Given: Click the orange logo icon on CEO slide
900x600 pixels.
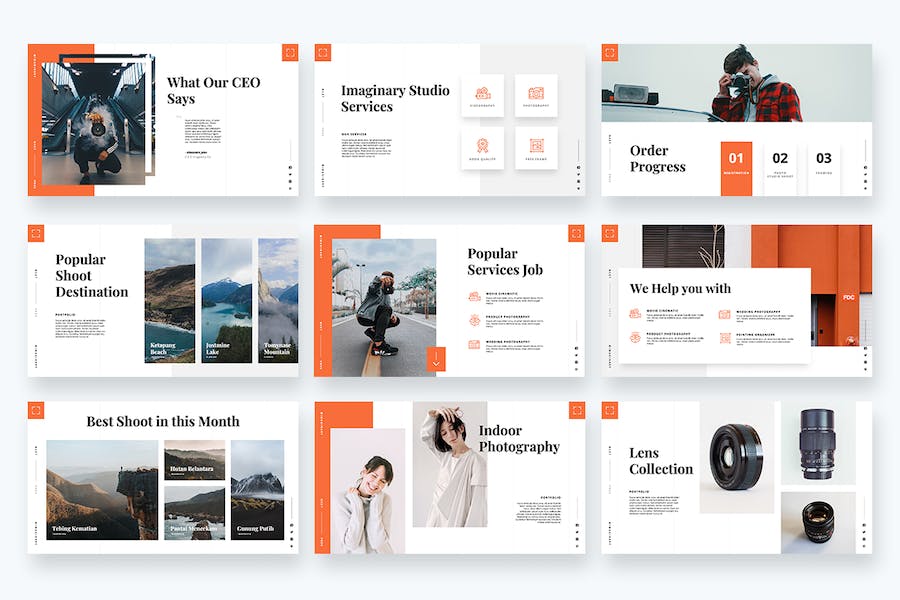Looking at the screenshot, I should pos(289,53).
